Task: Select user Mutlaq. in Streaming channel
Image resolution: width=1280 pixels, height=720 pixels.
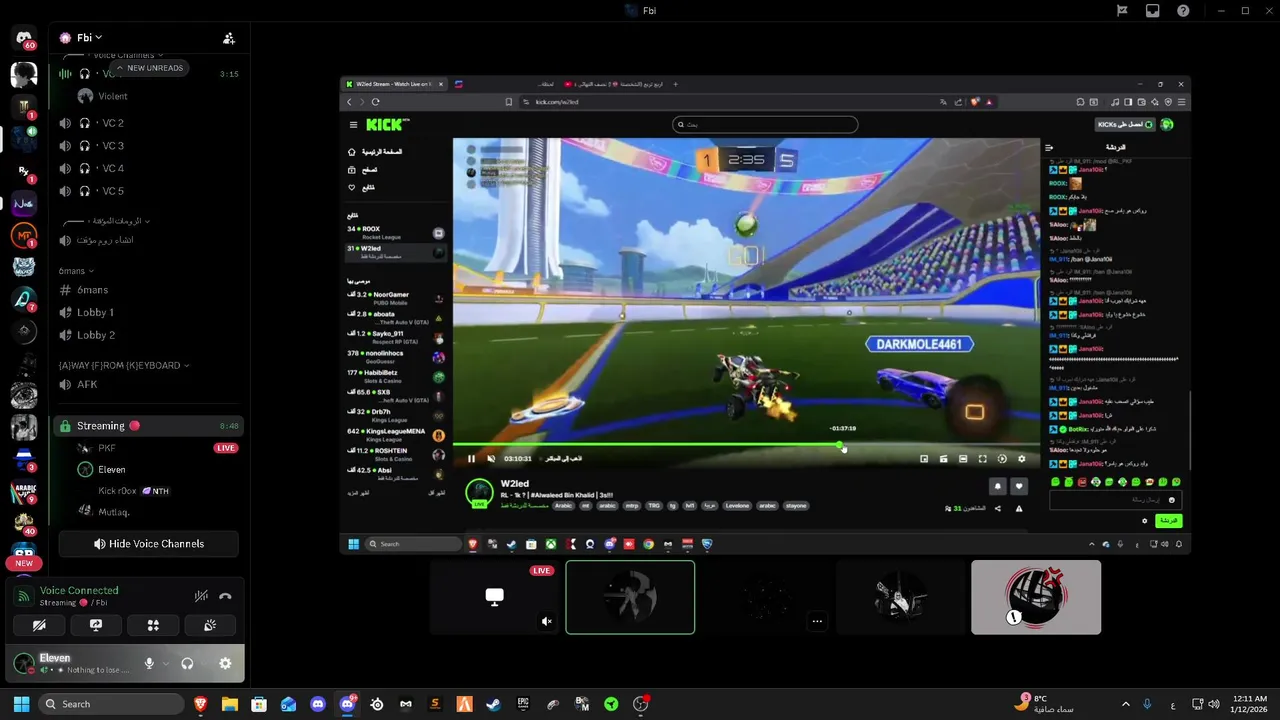Action: coord(114,512)
